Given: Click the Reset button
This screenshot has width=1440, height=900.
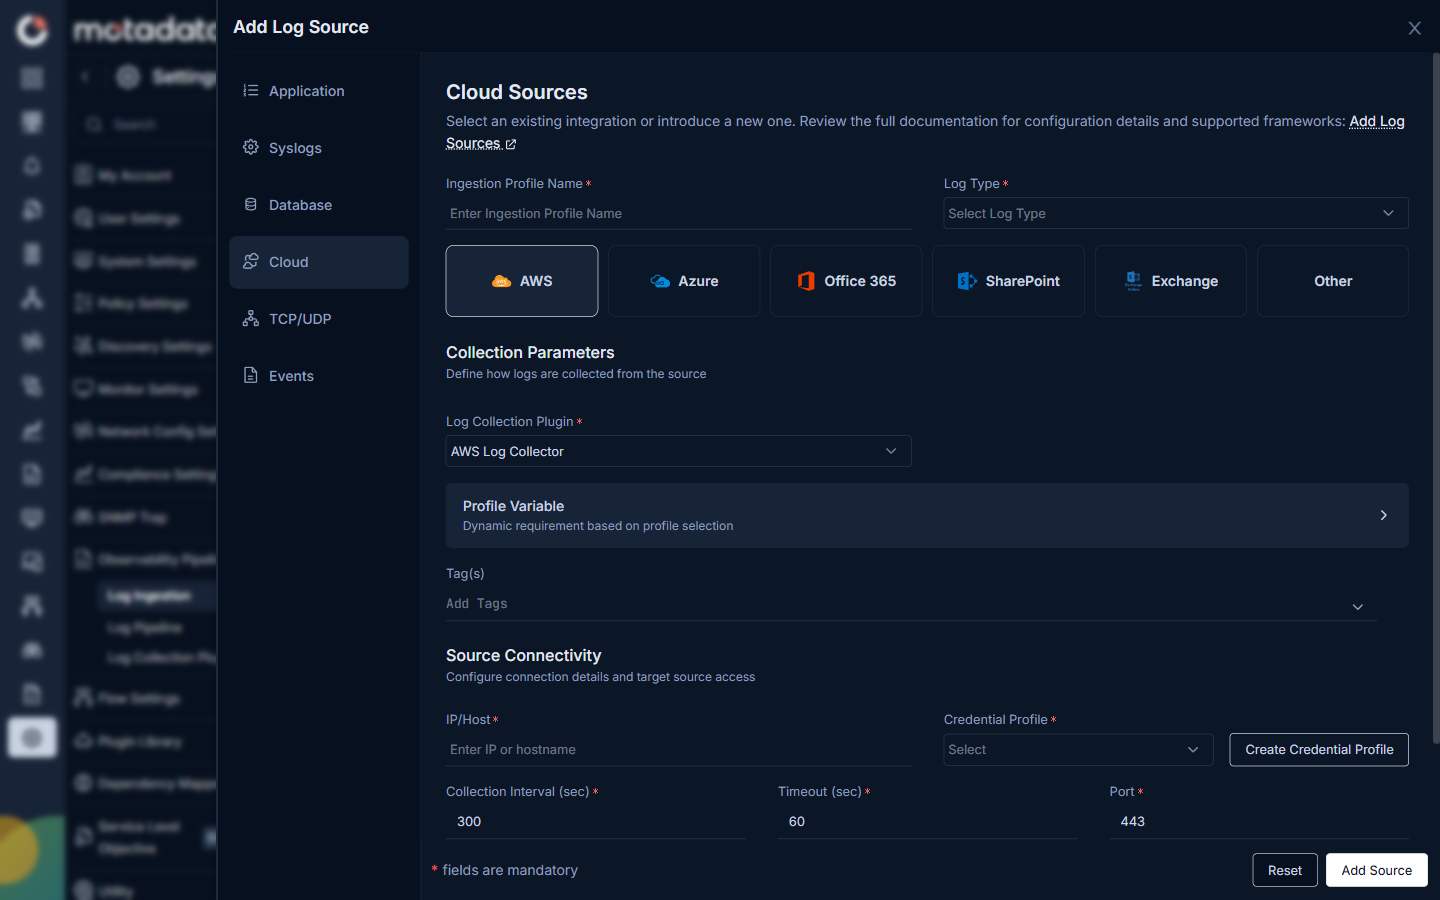Looking at the screenshot, I should click(x=1285, y=870).
